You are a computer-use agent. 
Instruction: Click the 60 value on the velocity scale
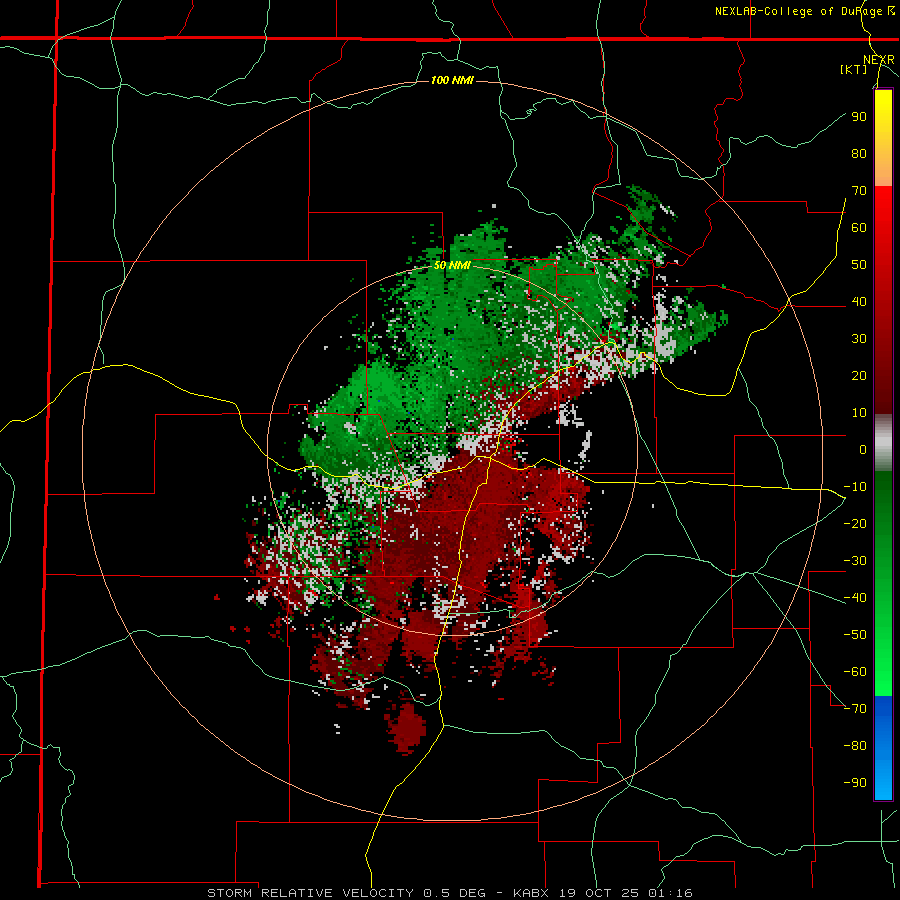click(859, 227)
